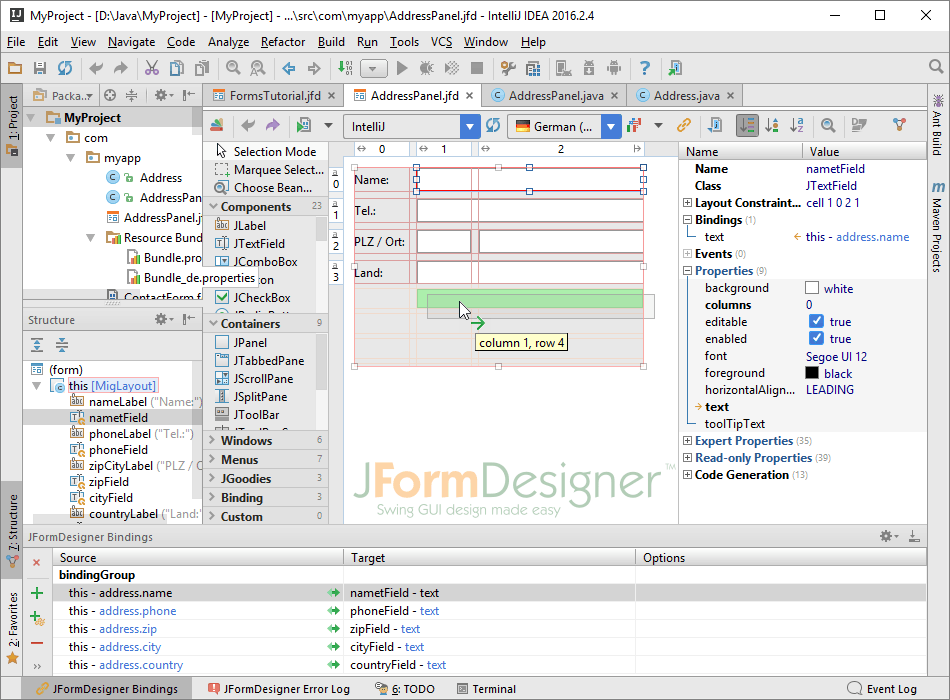950x700 pixels.
Task: Expand Expert Properties group
Action: [688, 441]
